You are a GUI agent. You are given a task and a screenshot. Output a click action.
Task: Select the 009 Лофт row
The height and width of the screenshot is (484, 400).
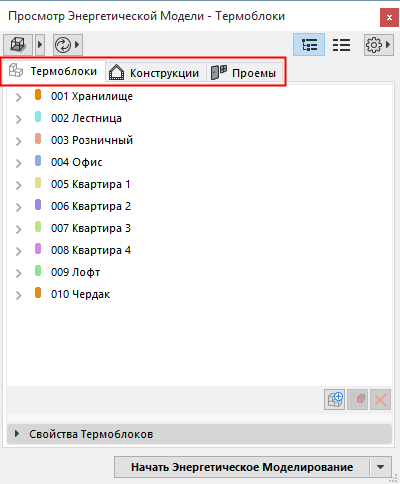199,272
